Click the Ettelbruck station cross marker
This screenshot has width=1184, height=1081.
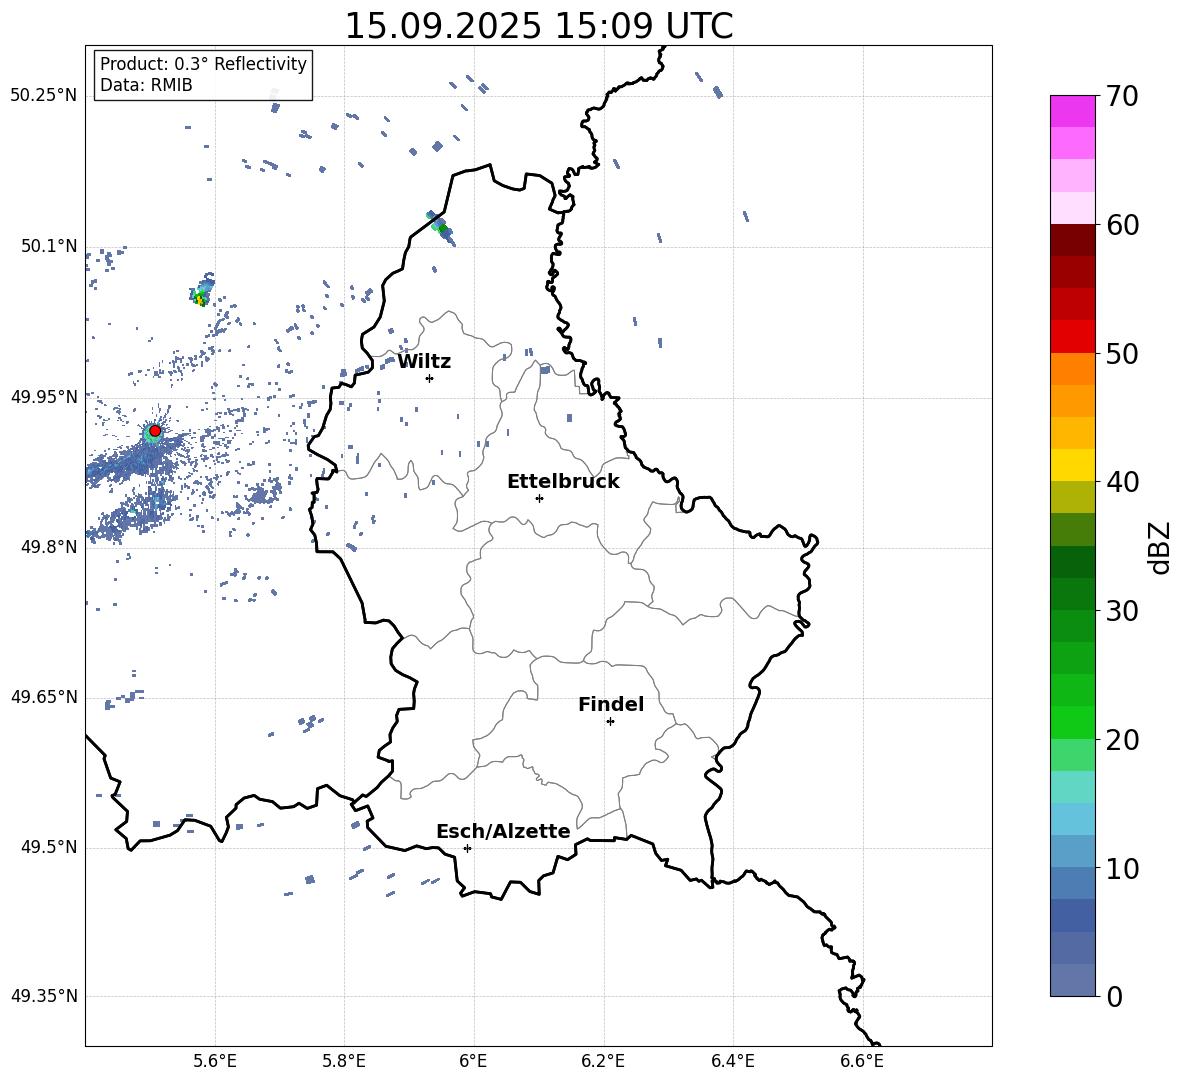539,498
